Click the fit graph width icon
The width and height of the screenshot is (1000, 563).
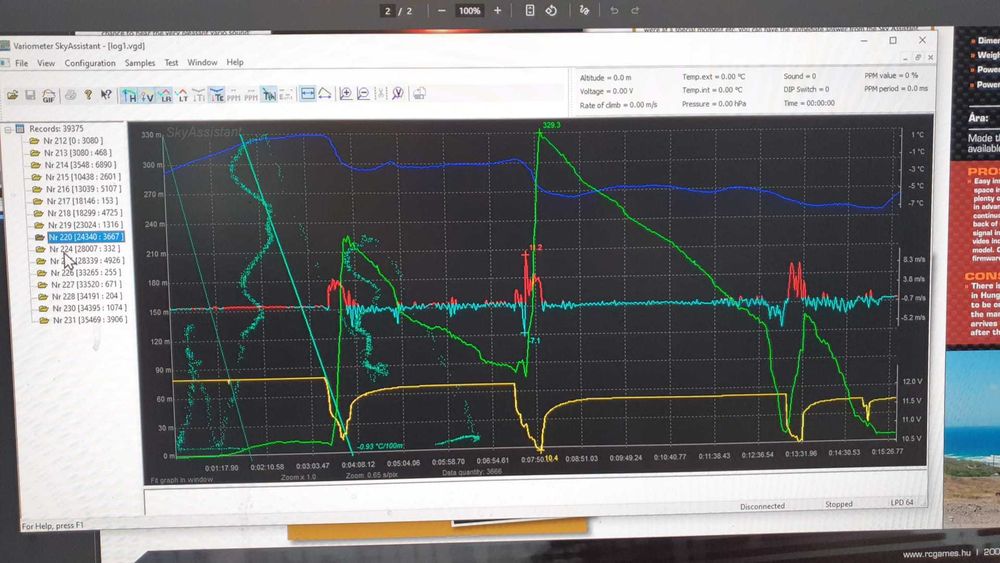[x=307, y=94]
